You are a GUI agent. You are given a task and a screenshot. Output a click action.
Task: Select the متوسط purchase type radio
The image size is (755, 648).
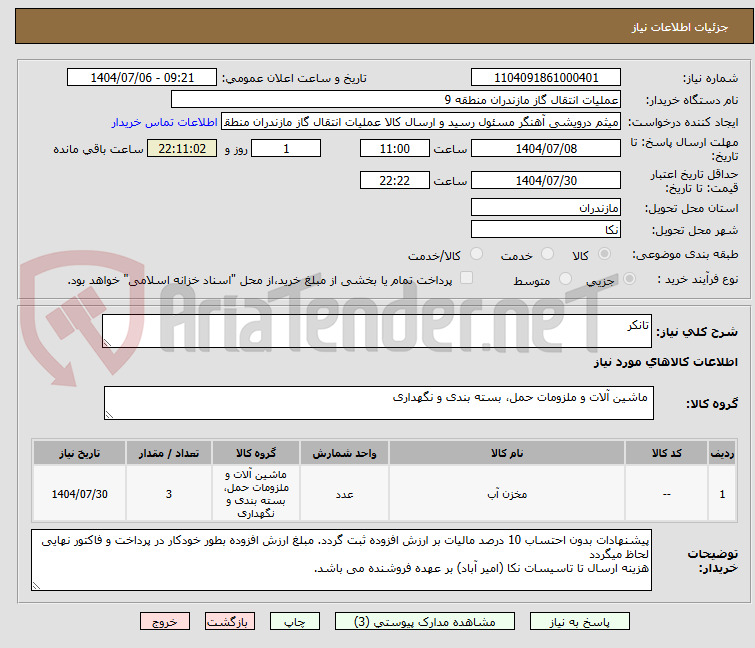point(565,279)
